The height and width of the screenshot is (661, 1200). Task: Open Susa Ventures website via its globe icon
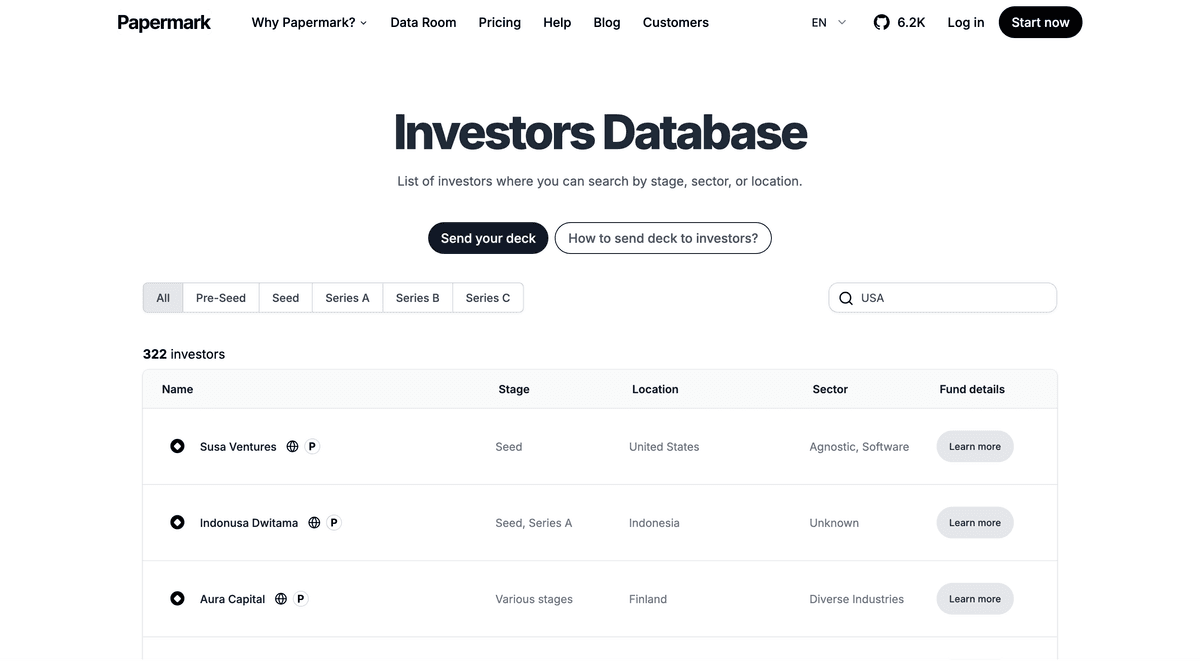pos(290,446)
